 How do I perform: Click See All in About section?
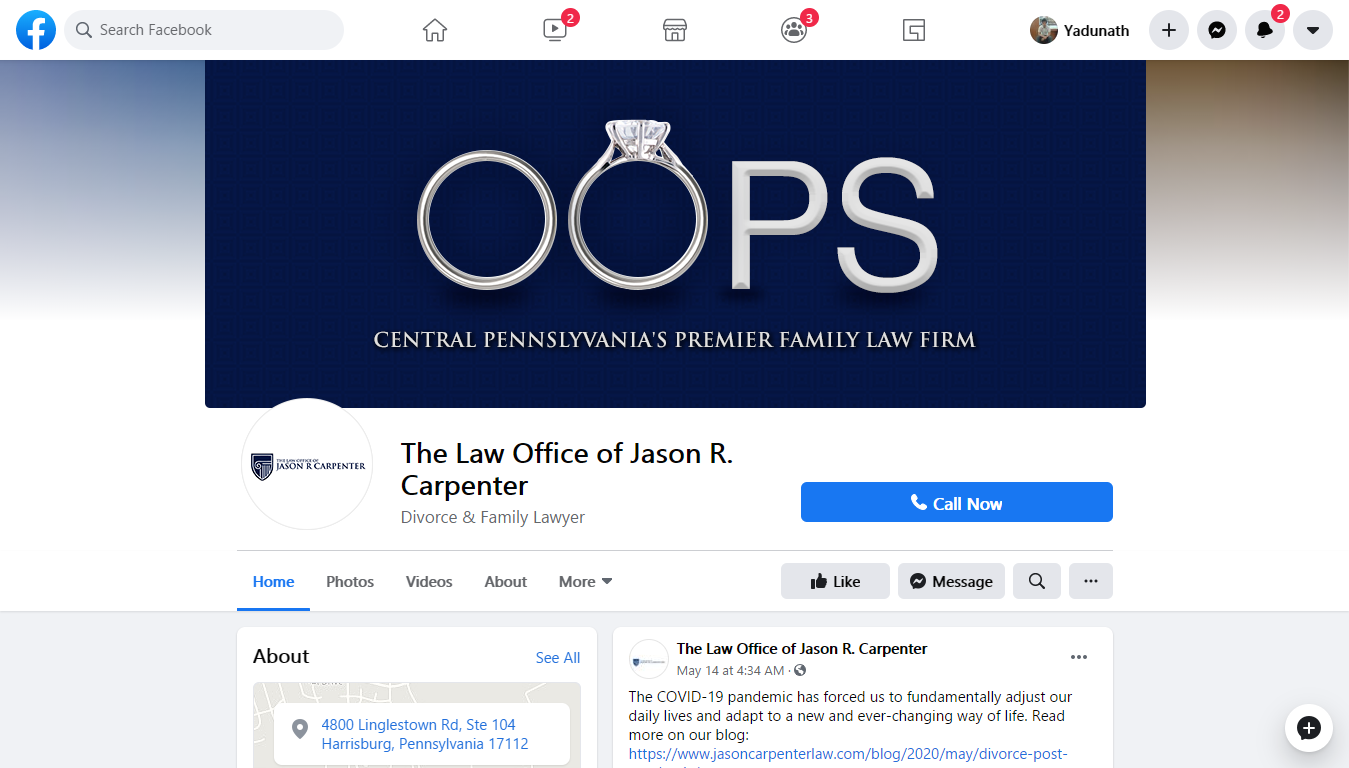pyautogui.click(x=558, y=657)
